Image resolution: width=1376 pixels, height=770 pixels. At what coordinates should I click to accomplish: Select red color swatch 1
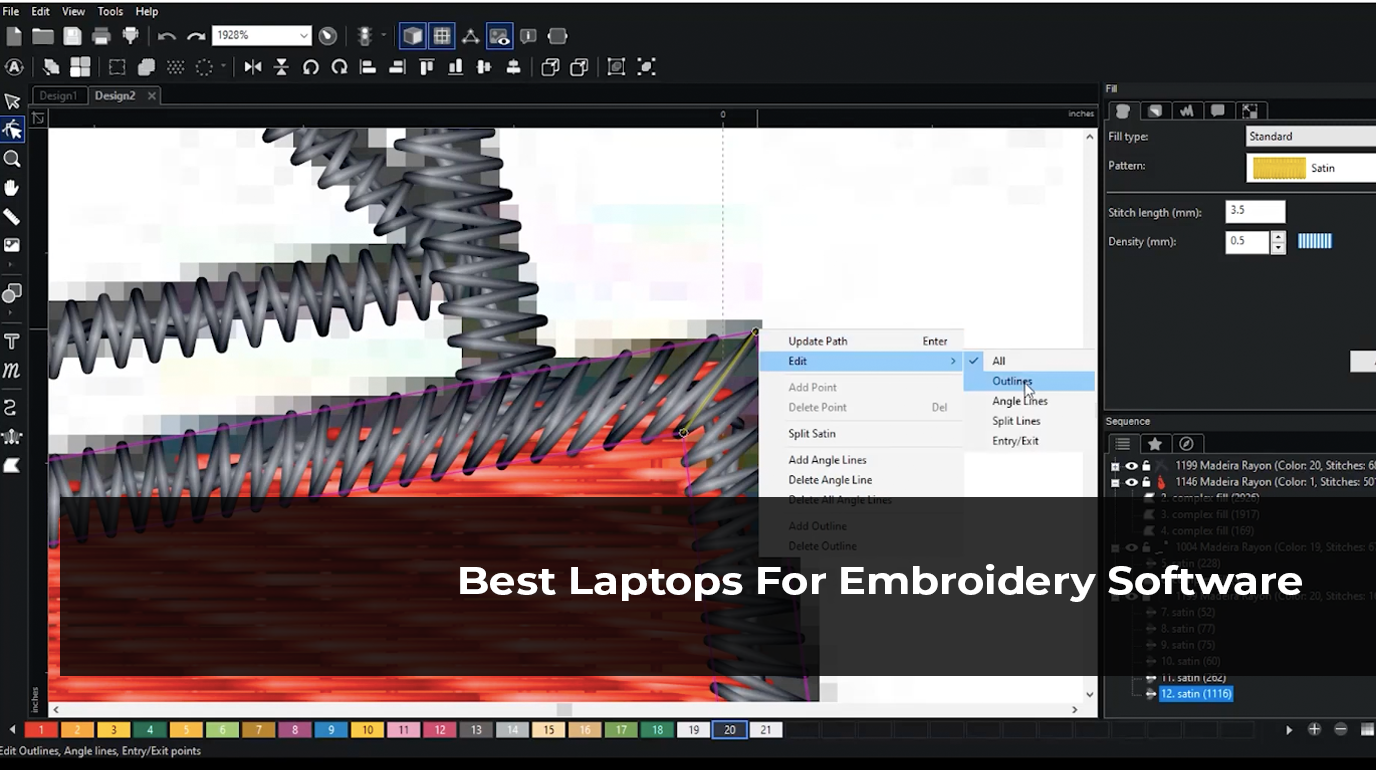pos(41,730)
